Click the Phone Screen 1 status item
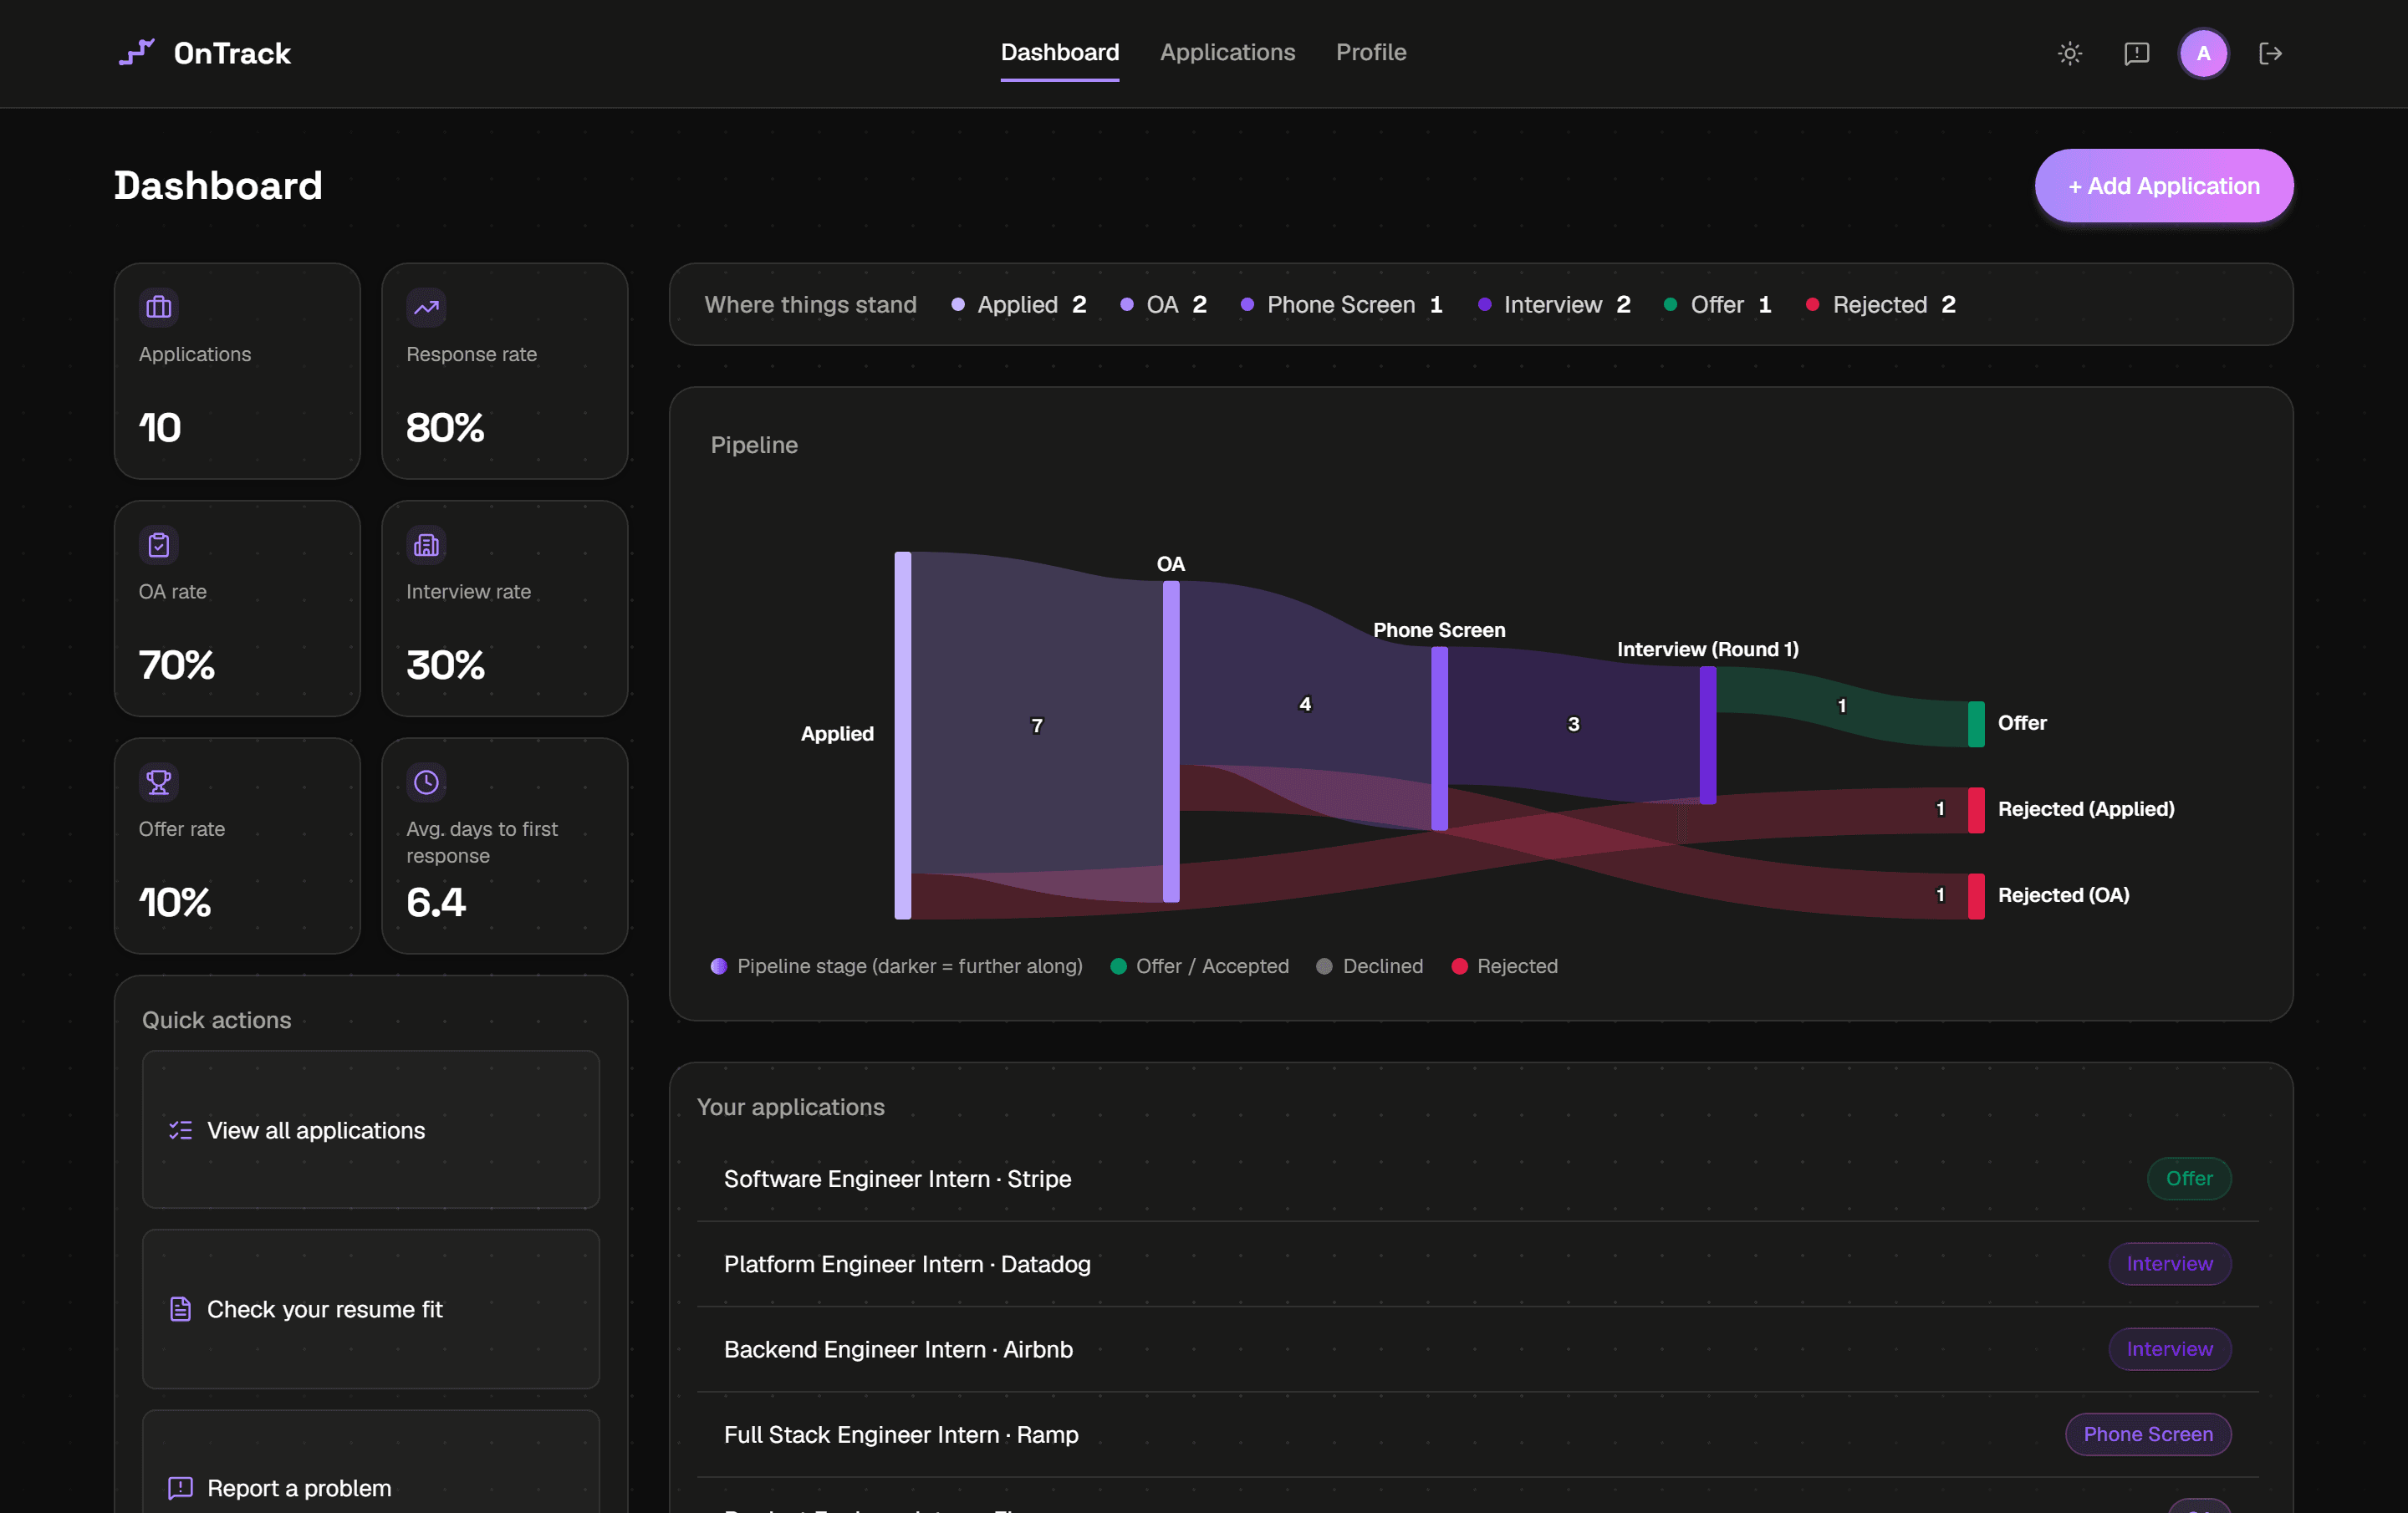 (1341, 305)
